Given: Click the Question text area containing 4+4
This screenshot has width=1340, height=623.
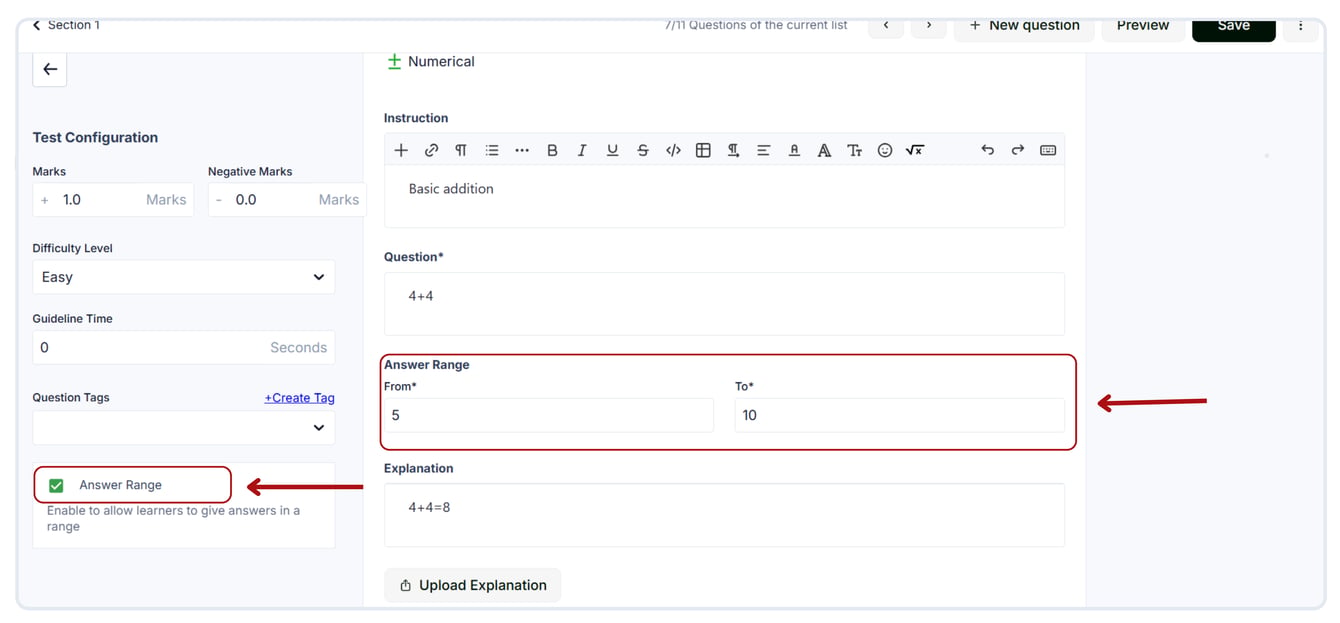Looking at the screenshot, I should point(724,304).
